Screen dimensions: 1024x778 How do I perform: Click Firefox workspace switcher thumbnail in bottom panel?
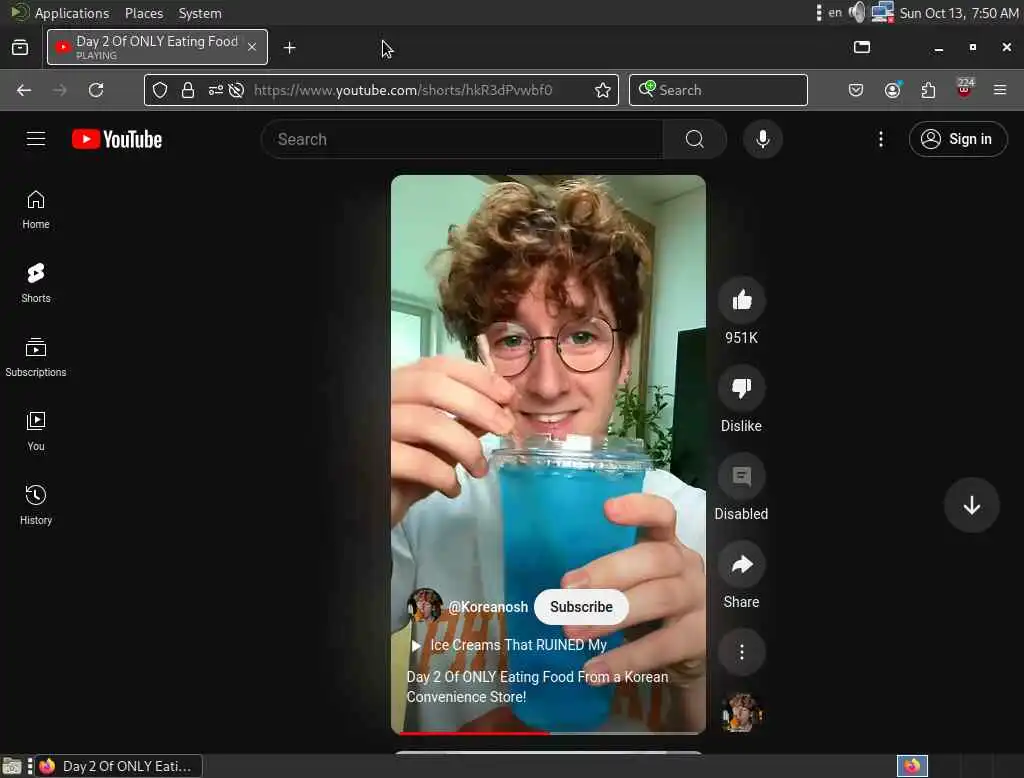click(x=912, y=766)
